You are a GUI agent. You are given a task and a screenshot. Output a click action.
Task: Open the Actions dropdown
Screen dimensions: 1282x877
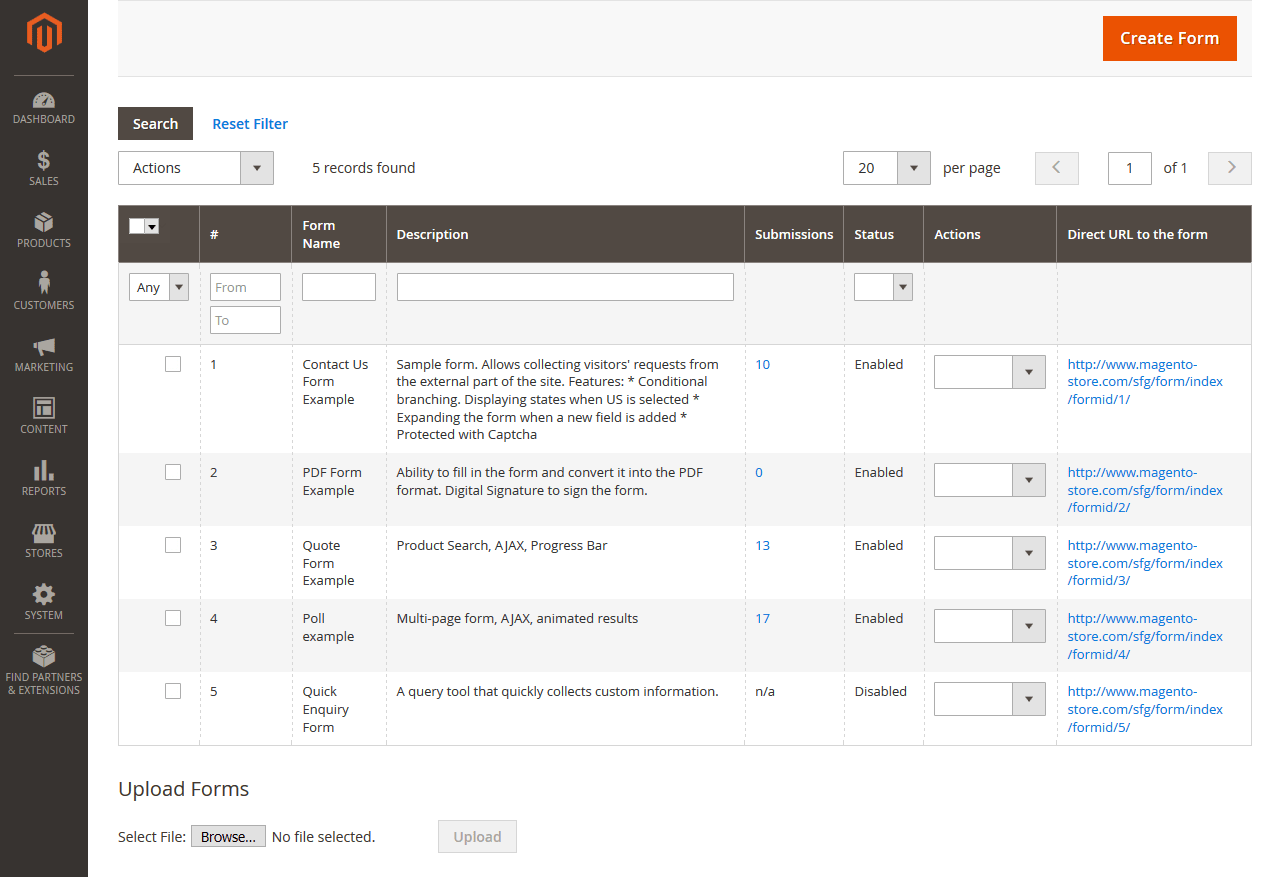pyautogui.click(x=195, y=168)
